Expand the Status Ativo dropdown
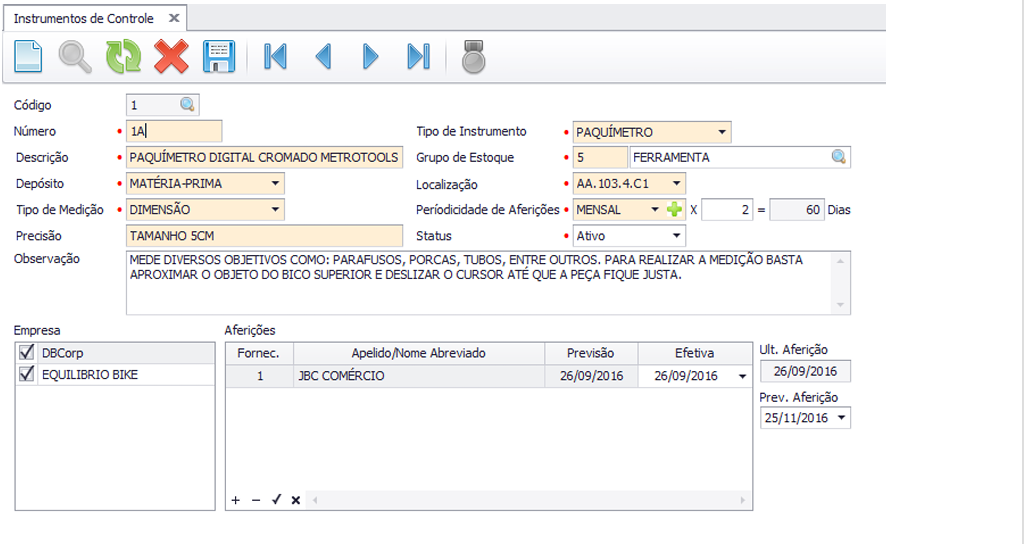The width and height of the screenshot is (1024, 544). pyautogui.click(x=676, y=236)
